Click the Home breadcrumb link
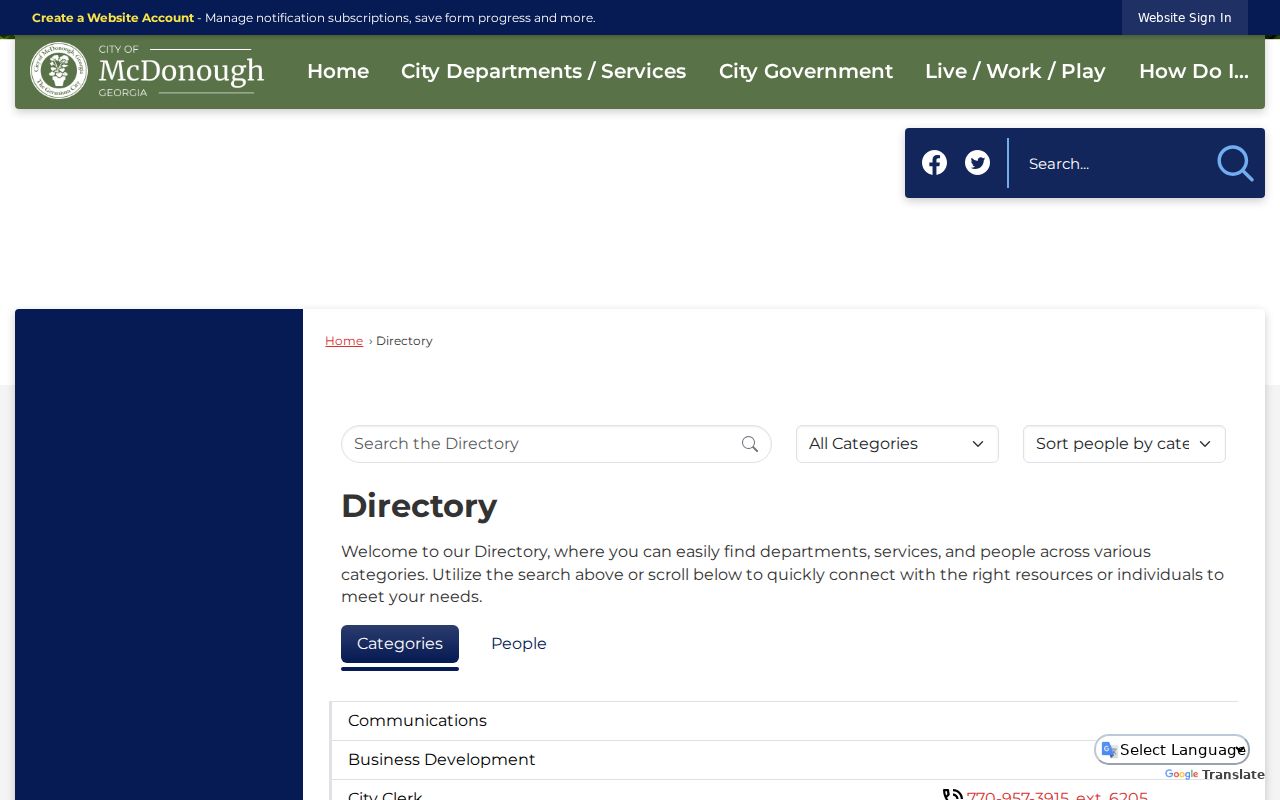Image resolution: width=1280 pixels, height=800 pixels. pyautogui.click(x=344, y=341)
